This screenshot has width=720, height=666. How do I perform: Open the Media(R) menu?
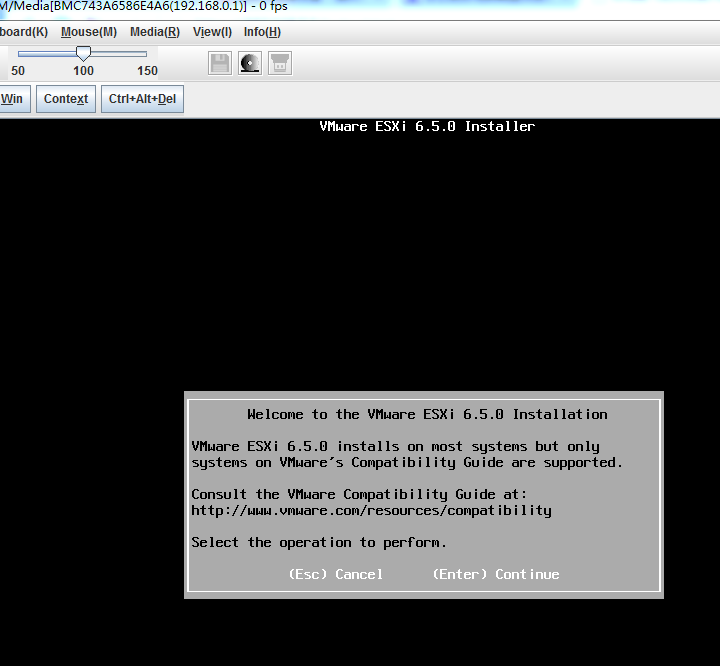pos(155,32)
